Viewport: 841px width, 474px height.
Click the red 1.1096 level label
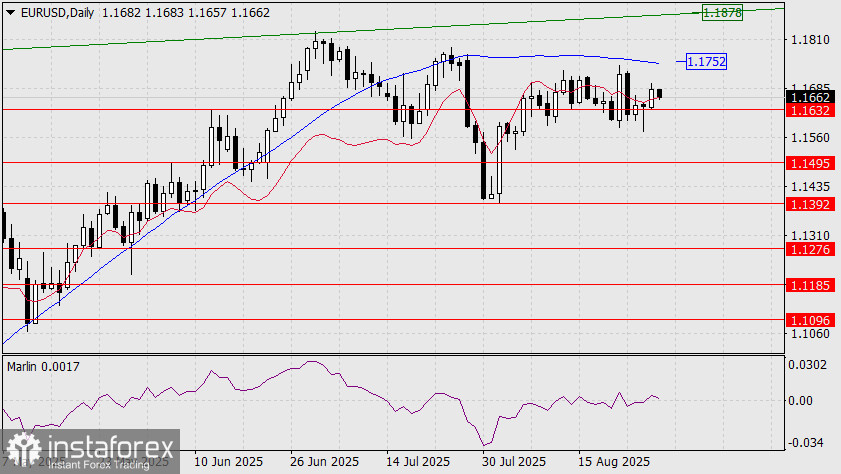(x=810, y=320)
